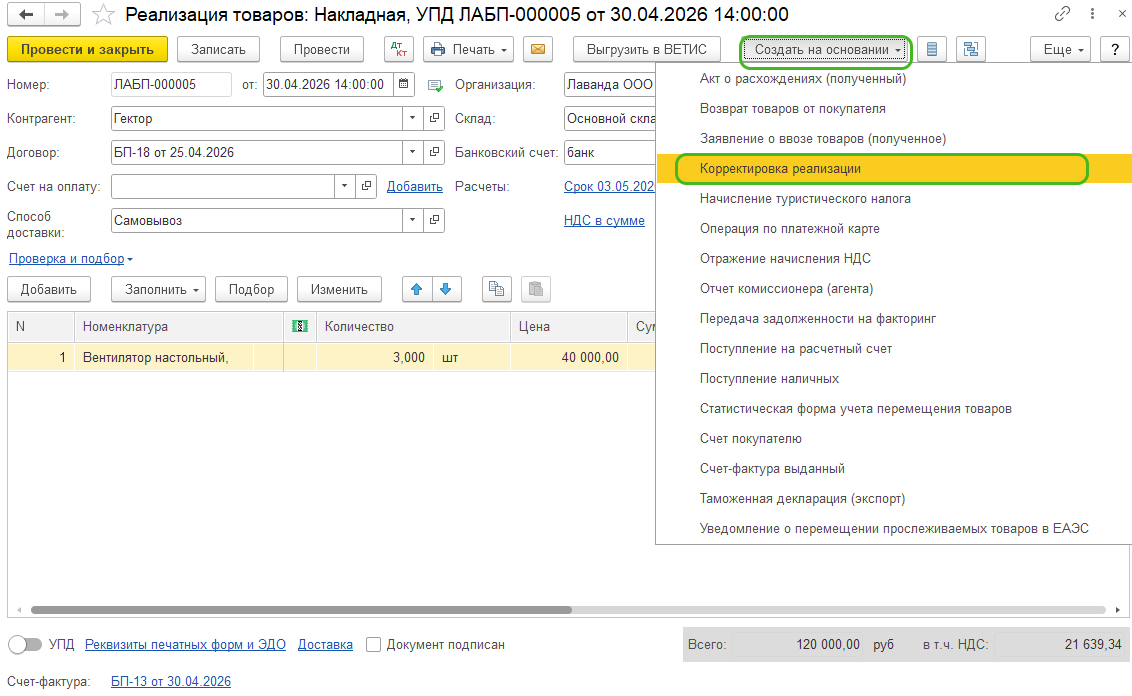
Task: Open the Заполнить dropdown button
Action: (x=158, y=290)
